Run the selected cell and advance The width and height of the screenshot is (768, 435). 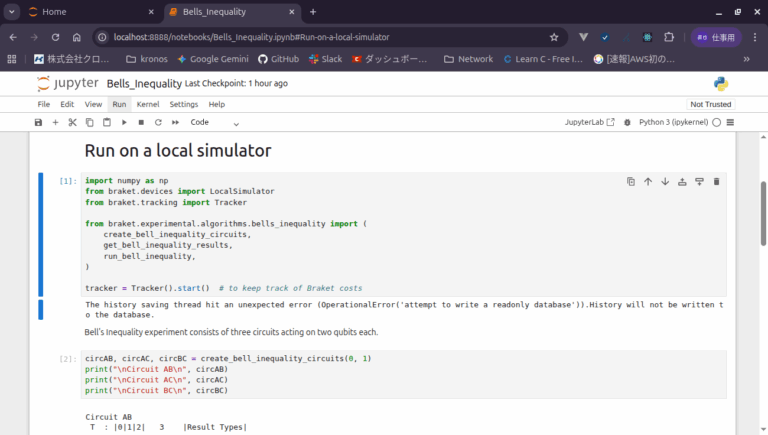124,122
